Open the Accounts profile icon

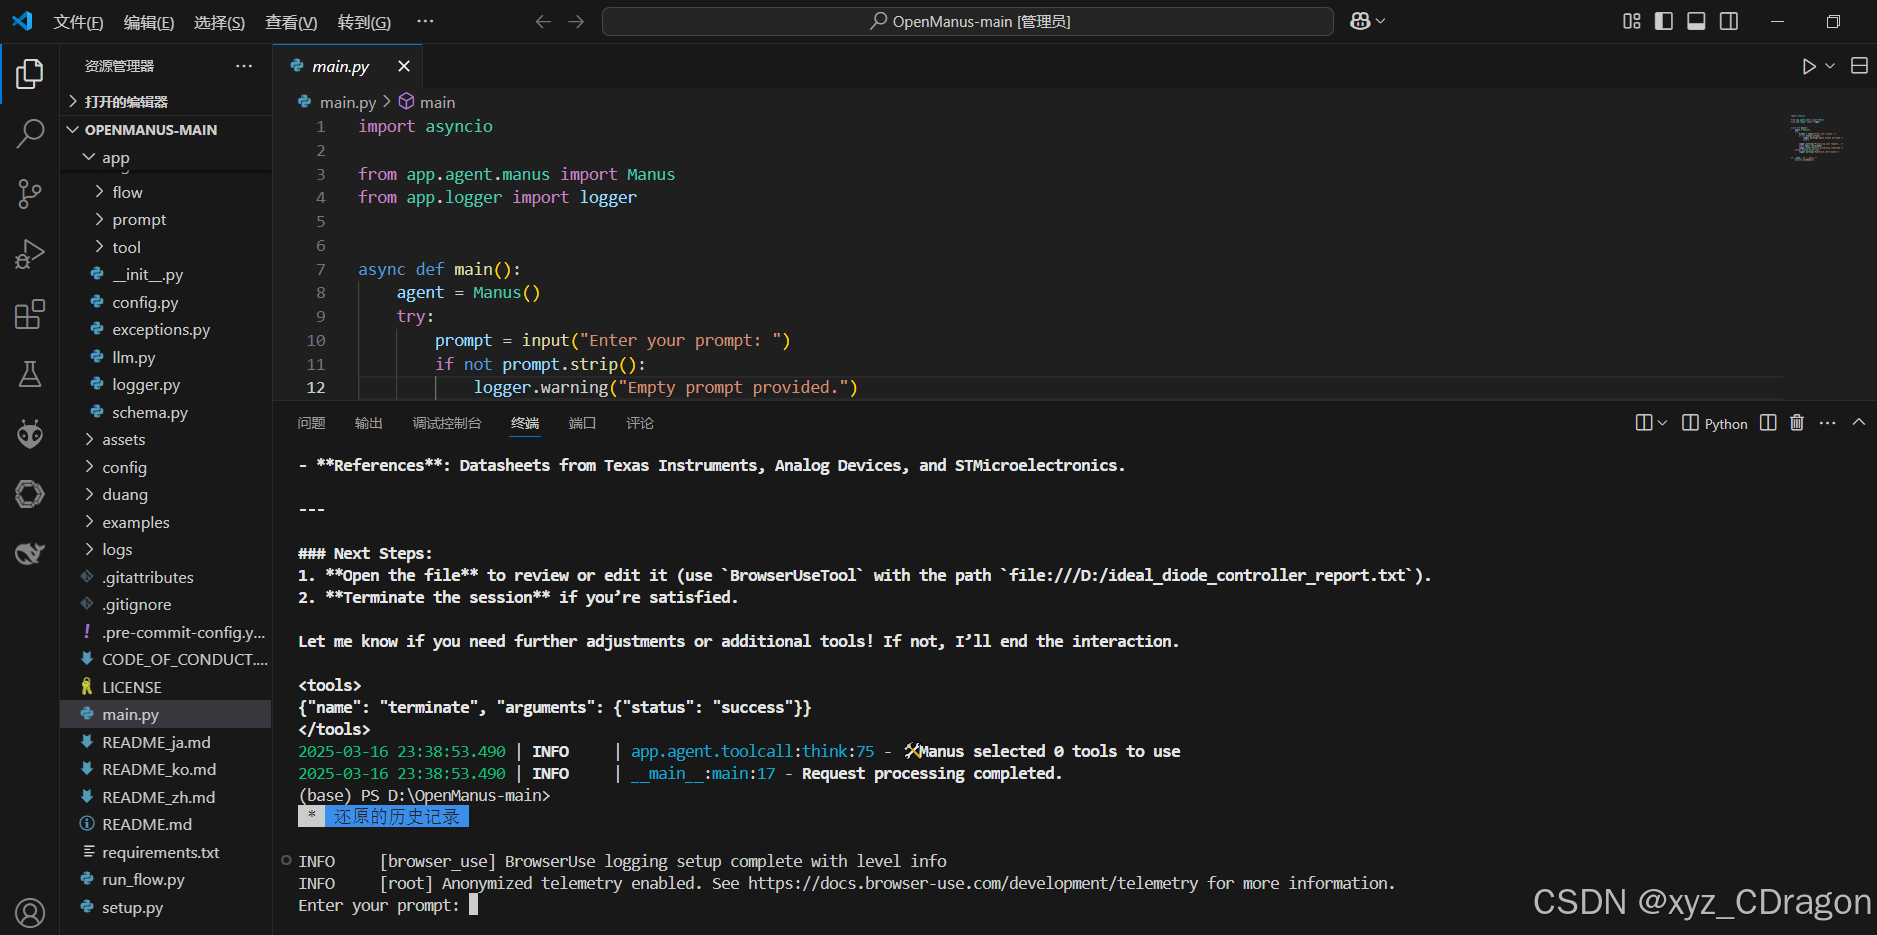(x=30, y=912)
